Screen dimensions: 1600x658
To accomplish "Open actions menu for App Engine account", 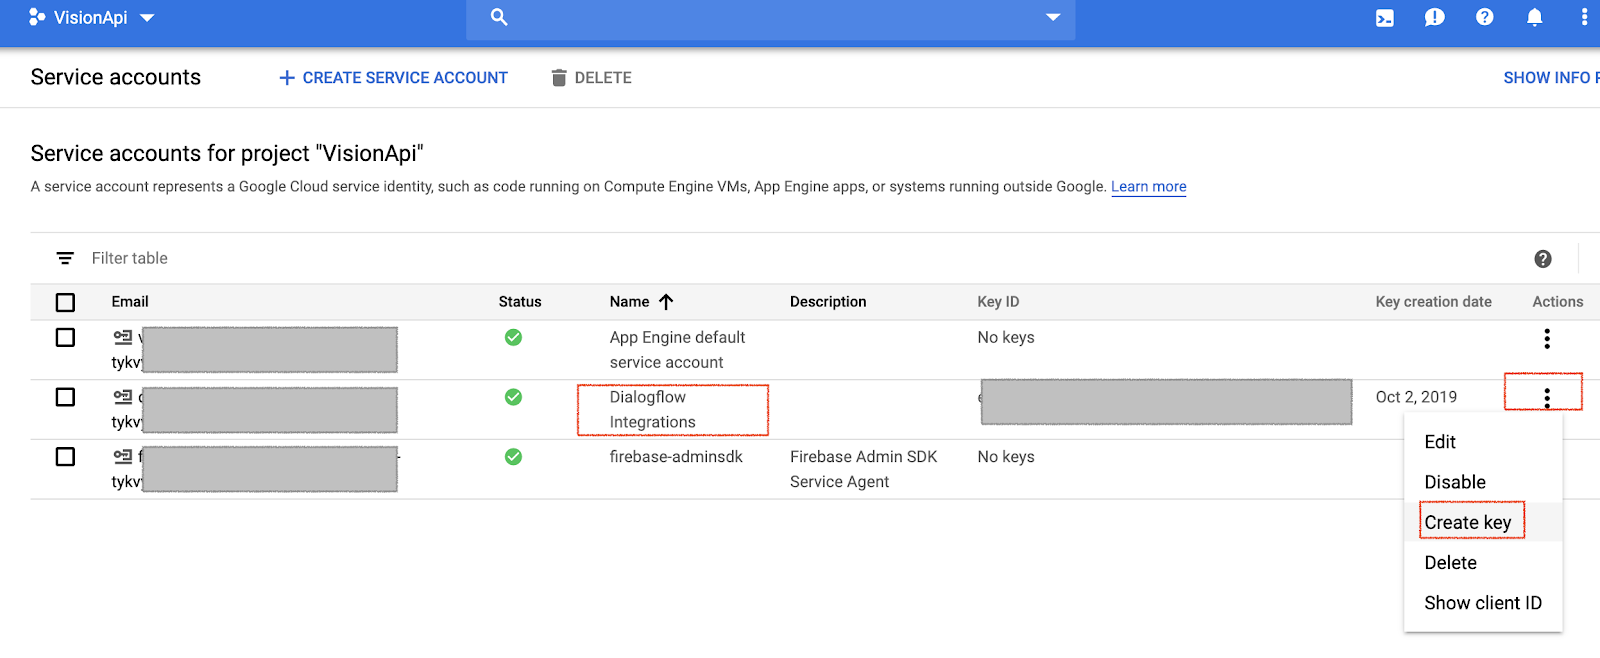I will [x=1546, y=339].
